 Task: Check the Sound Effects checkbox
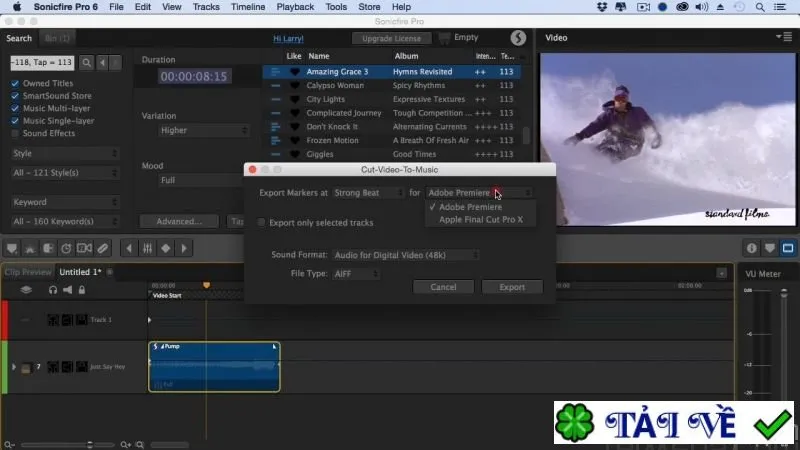15,133
